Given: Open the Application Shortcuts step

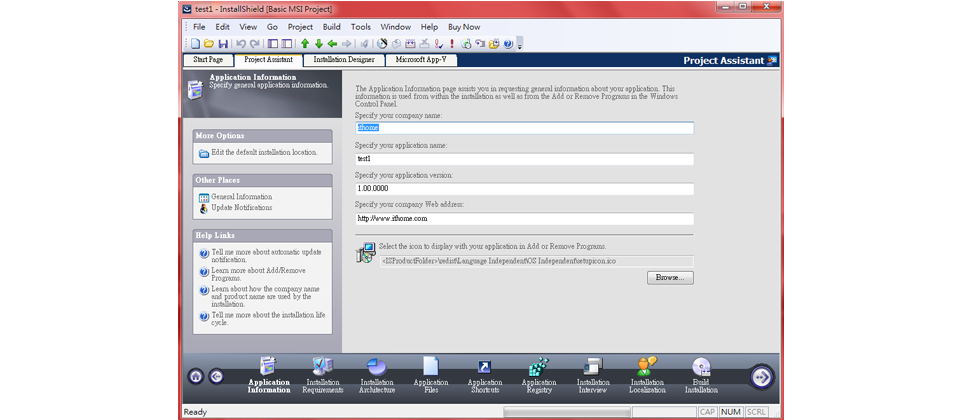Looking at the screenshot, I should (485, 373).
